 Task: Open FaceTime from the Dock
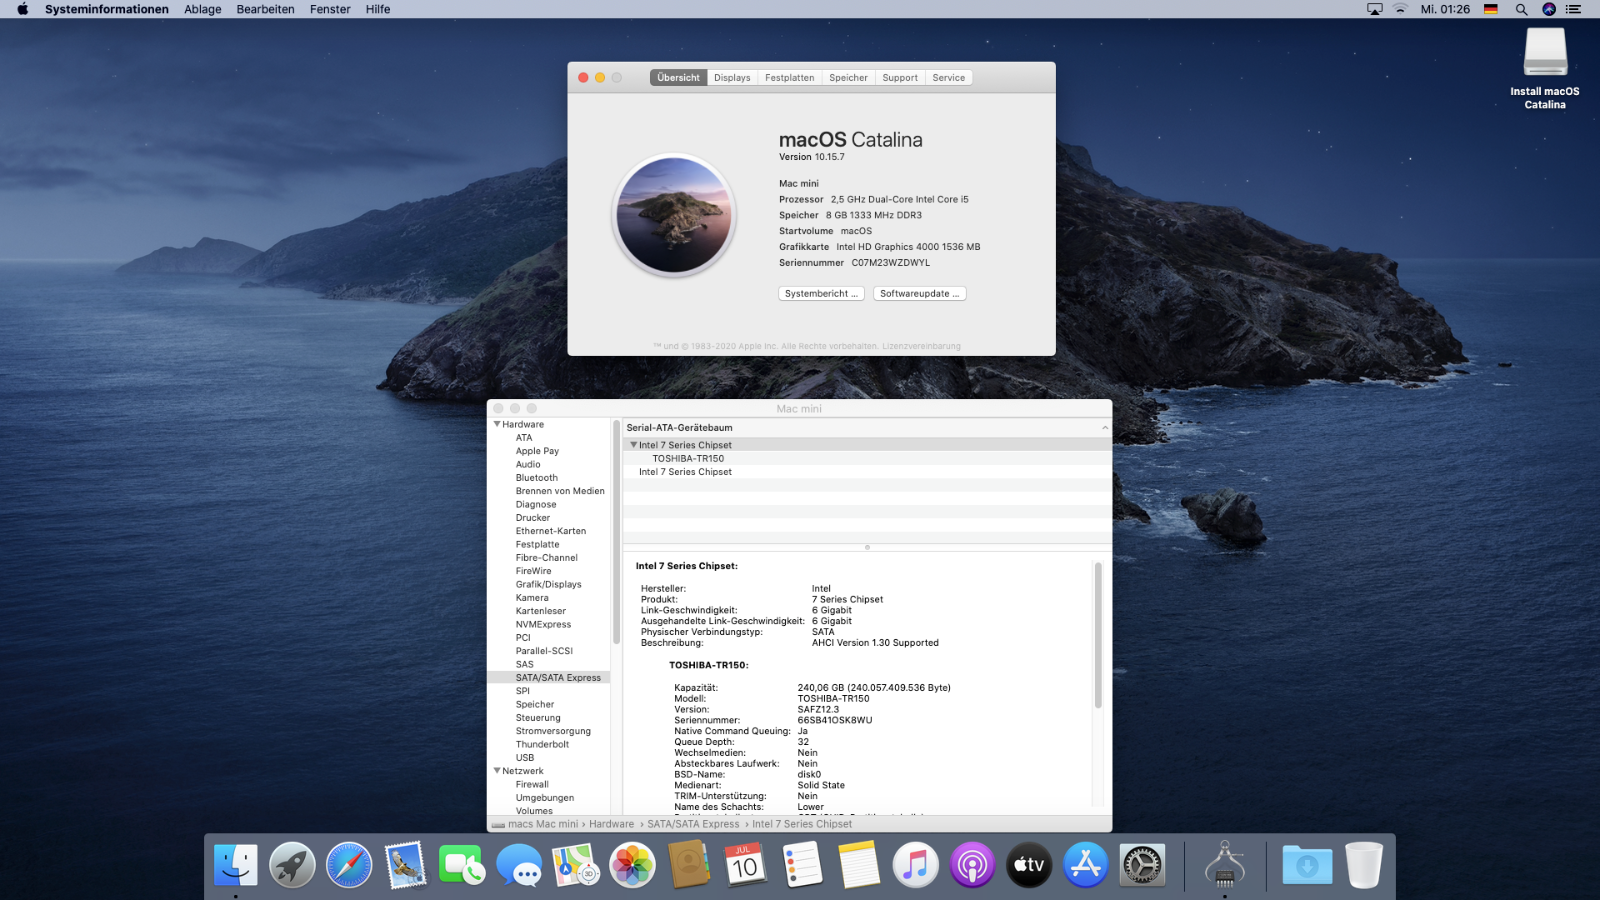[x=462, y=865]
